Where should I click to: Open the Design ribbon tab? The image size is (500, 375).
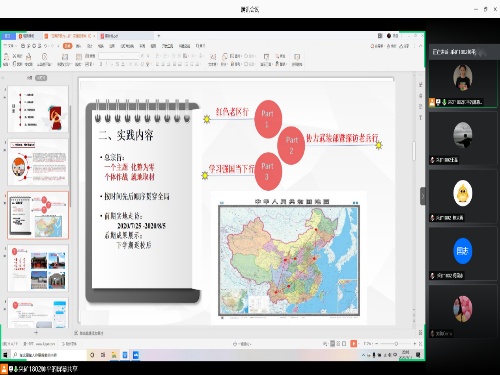tap(89, 46)
